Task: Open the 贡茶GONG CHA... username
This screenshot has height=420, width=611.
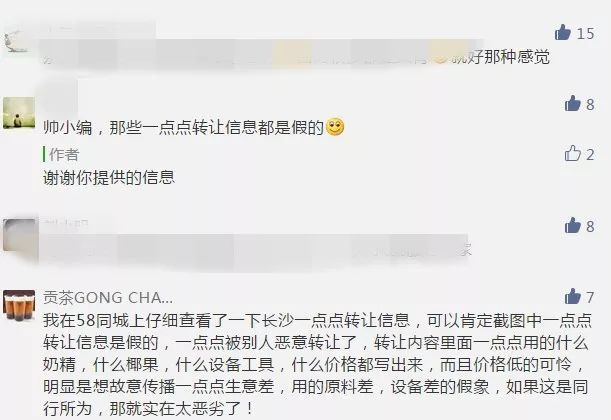Action: coord(108,298)
